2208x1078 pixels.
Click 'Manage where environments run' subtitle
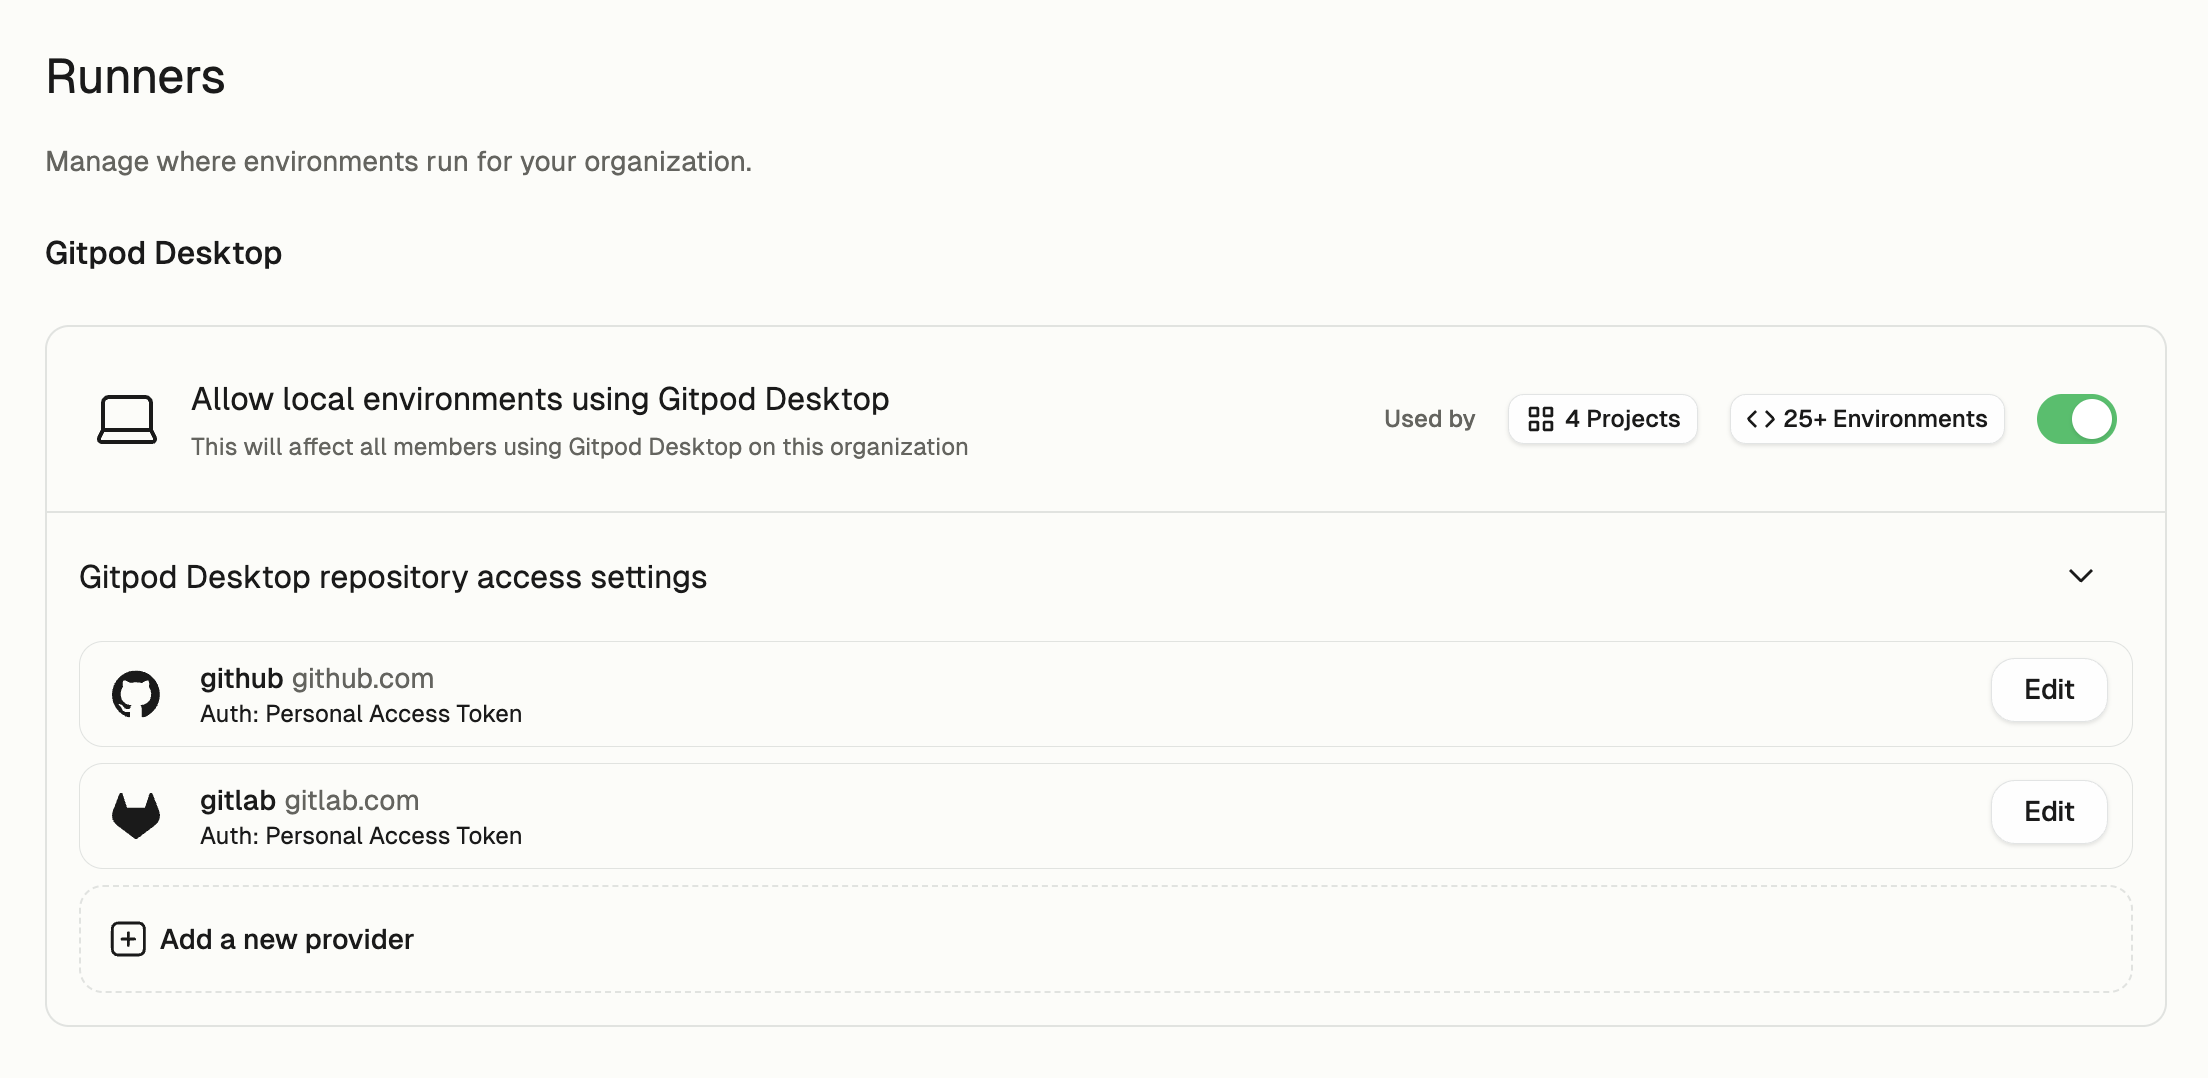[x=399, y=161]
